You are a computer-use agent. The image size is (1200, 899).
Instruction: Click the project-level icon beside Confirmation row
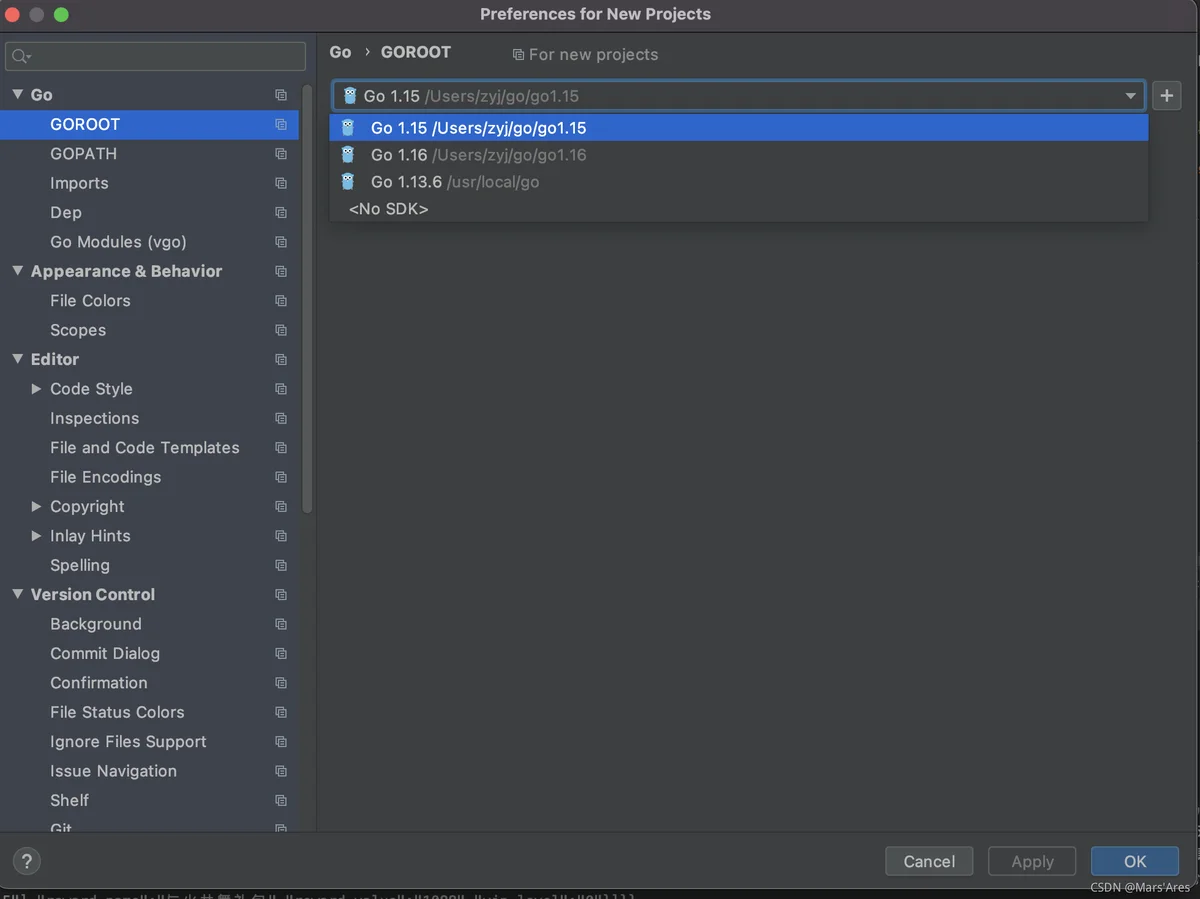[281, 683]
